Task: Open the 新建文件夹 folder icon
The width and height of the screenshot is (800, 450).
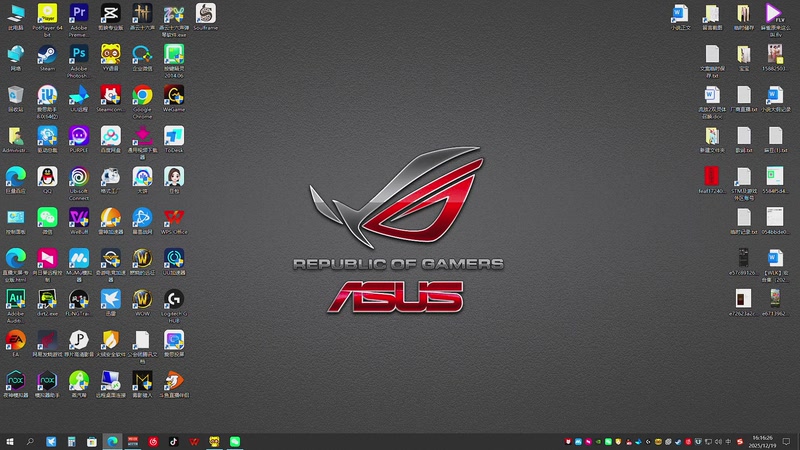Action: pos(712,139)
